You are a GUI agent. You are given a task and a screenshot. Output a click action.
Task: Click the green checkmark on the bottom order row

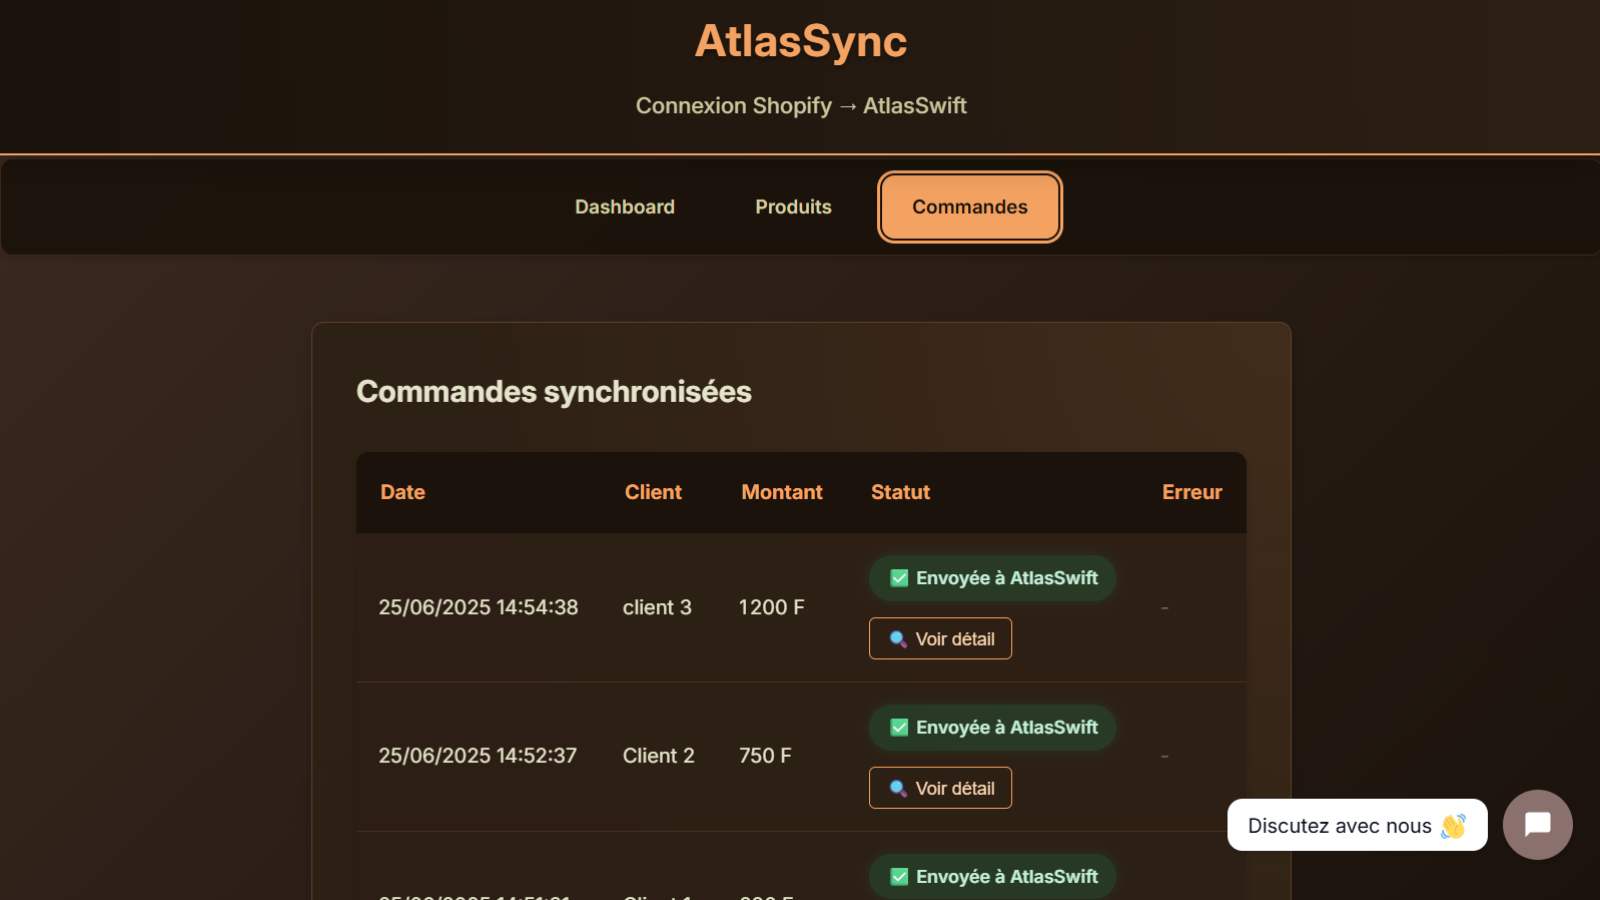tap(897, 876)
